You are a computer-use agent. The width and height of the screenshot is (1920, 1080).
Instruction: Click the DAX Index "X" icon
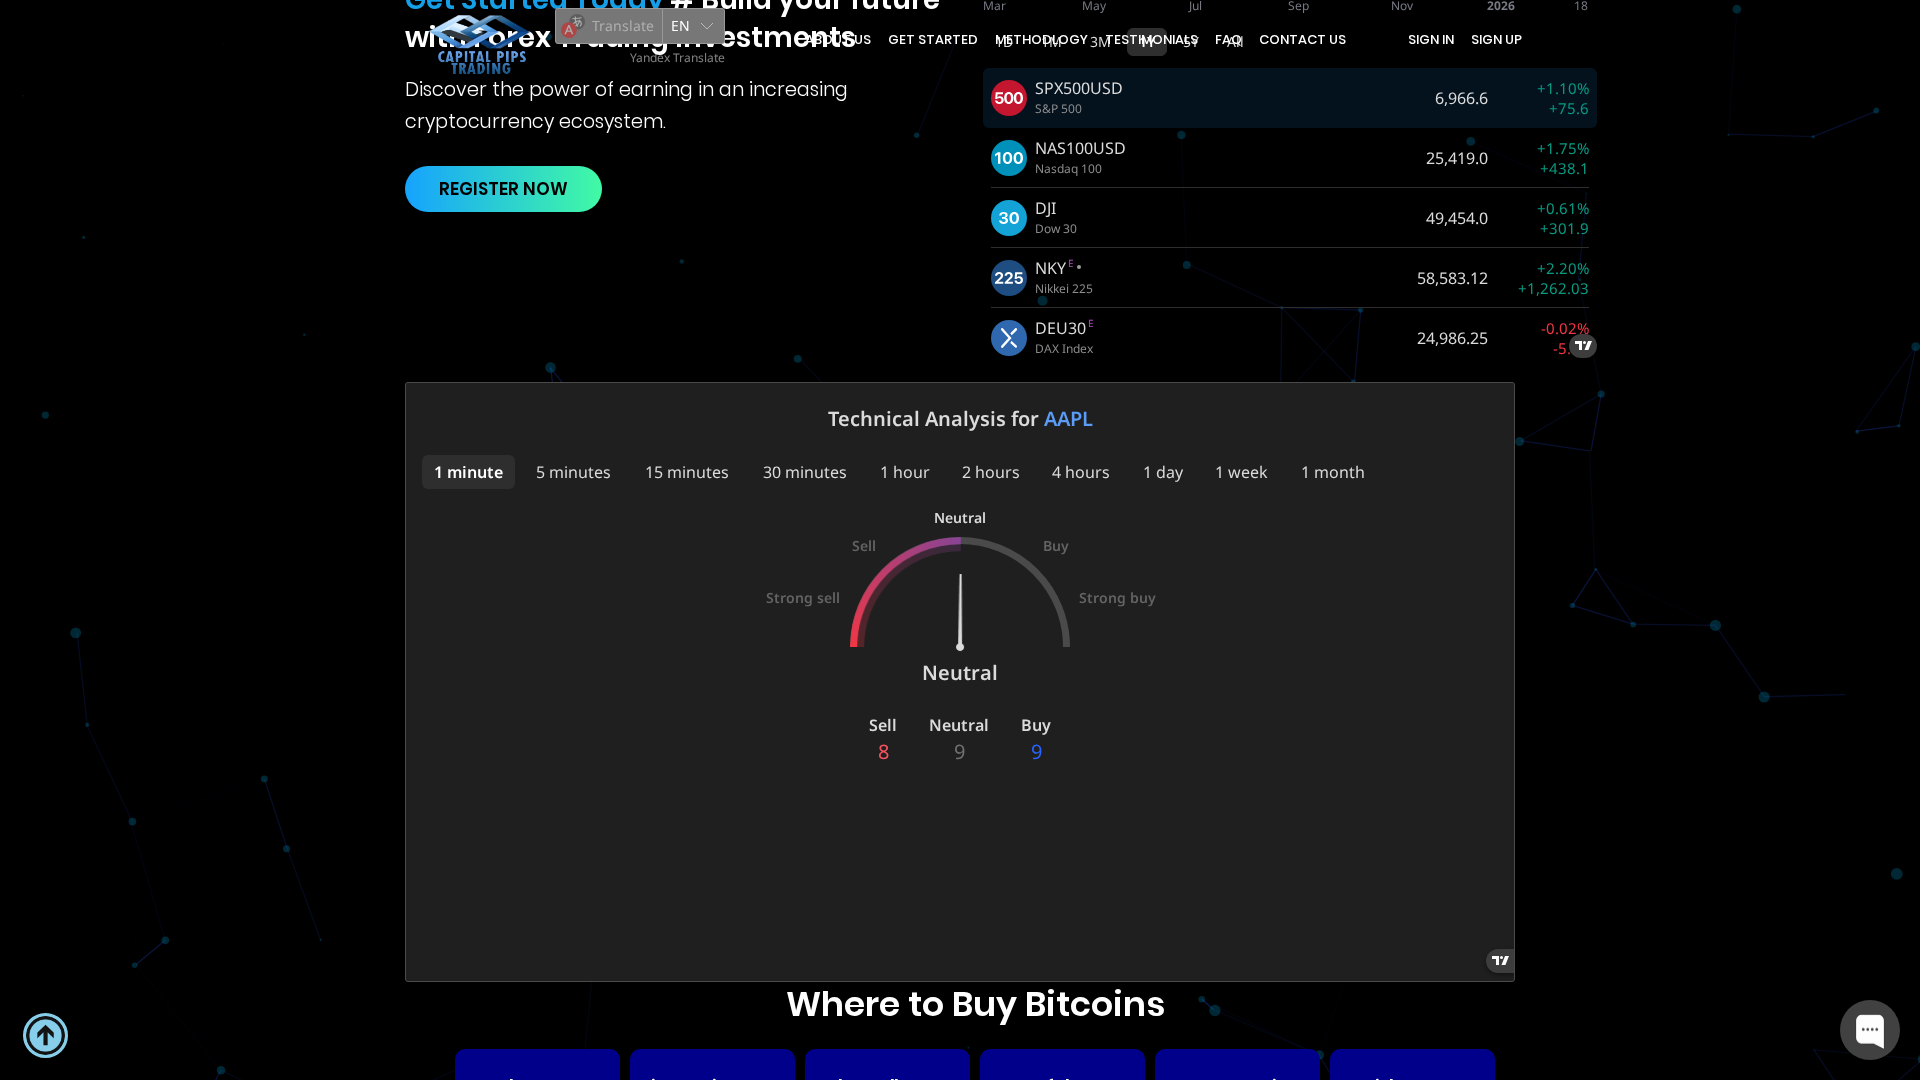pos(1008,337)
